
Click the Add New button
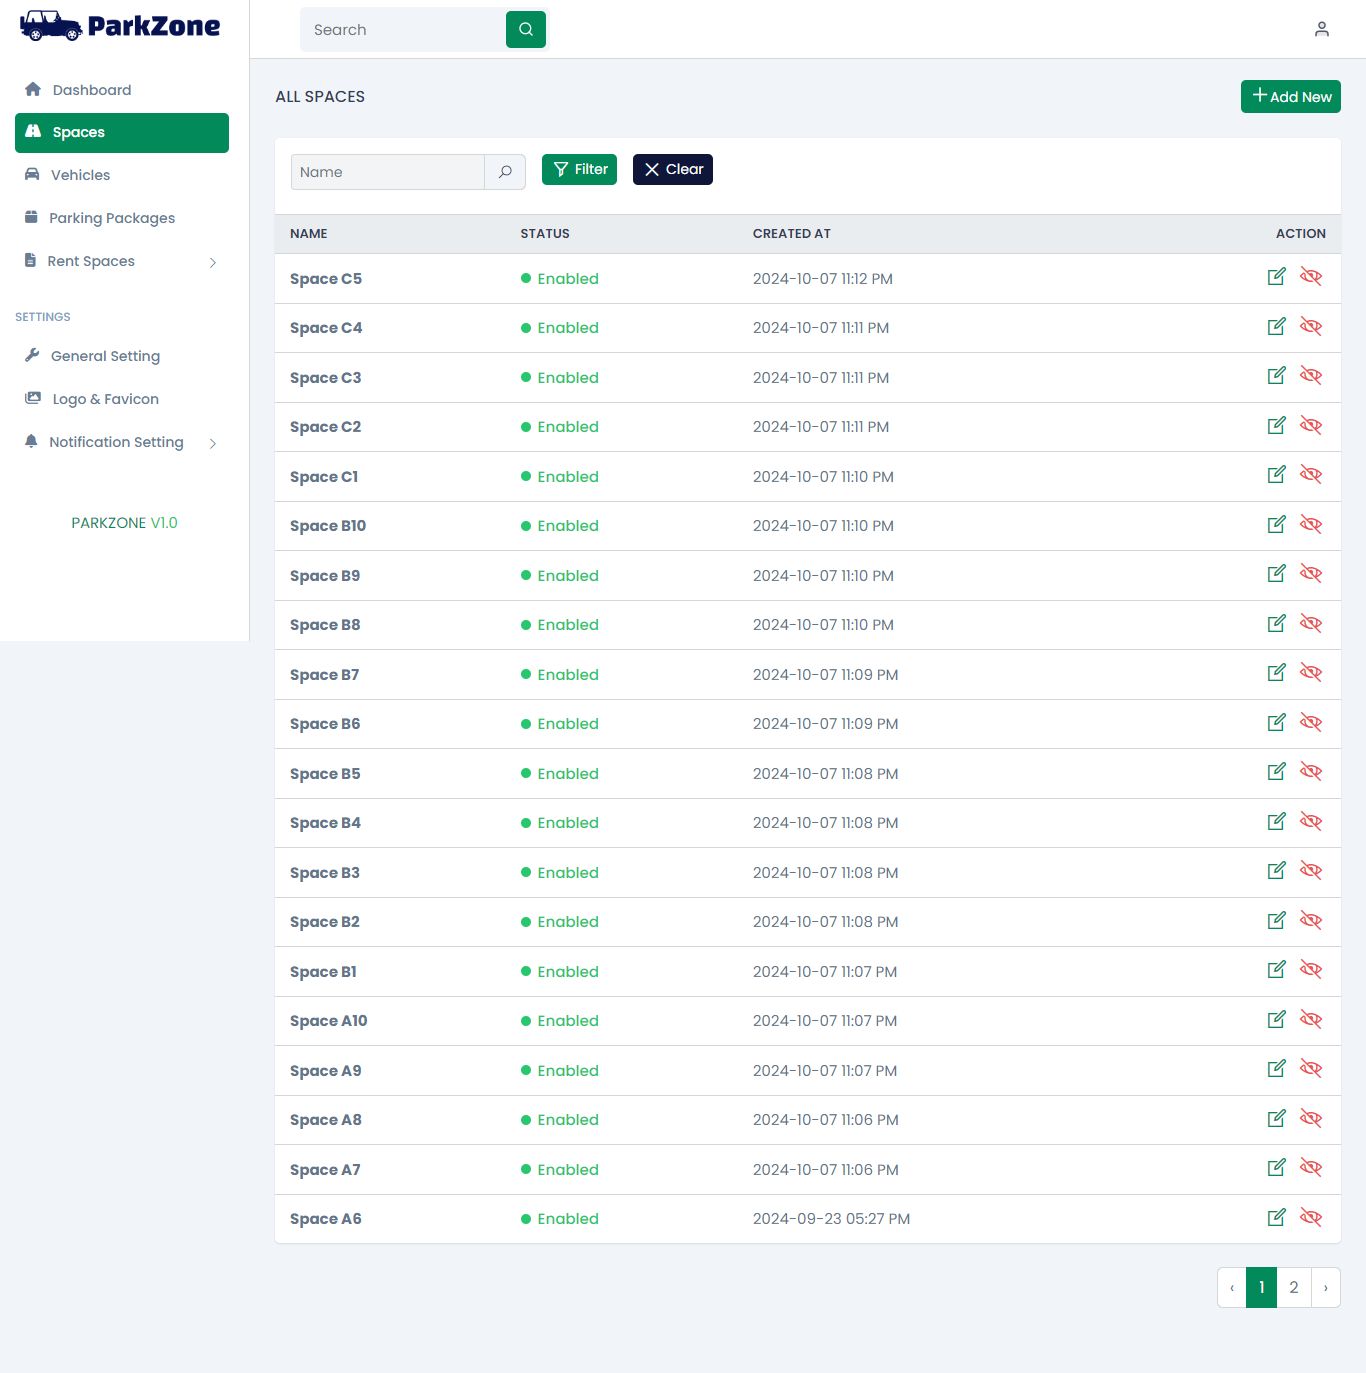click(1290, 97)
